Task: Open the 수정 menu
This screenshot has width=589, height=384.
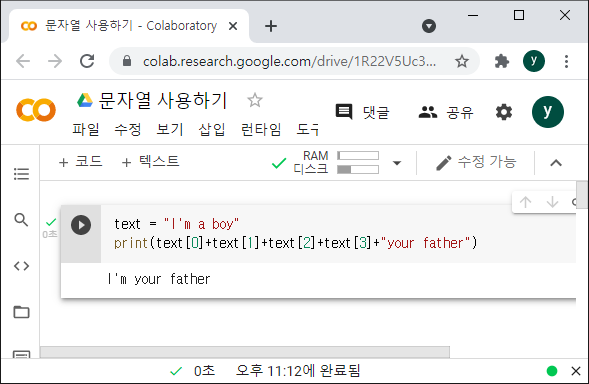Action: coord(128,130)
